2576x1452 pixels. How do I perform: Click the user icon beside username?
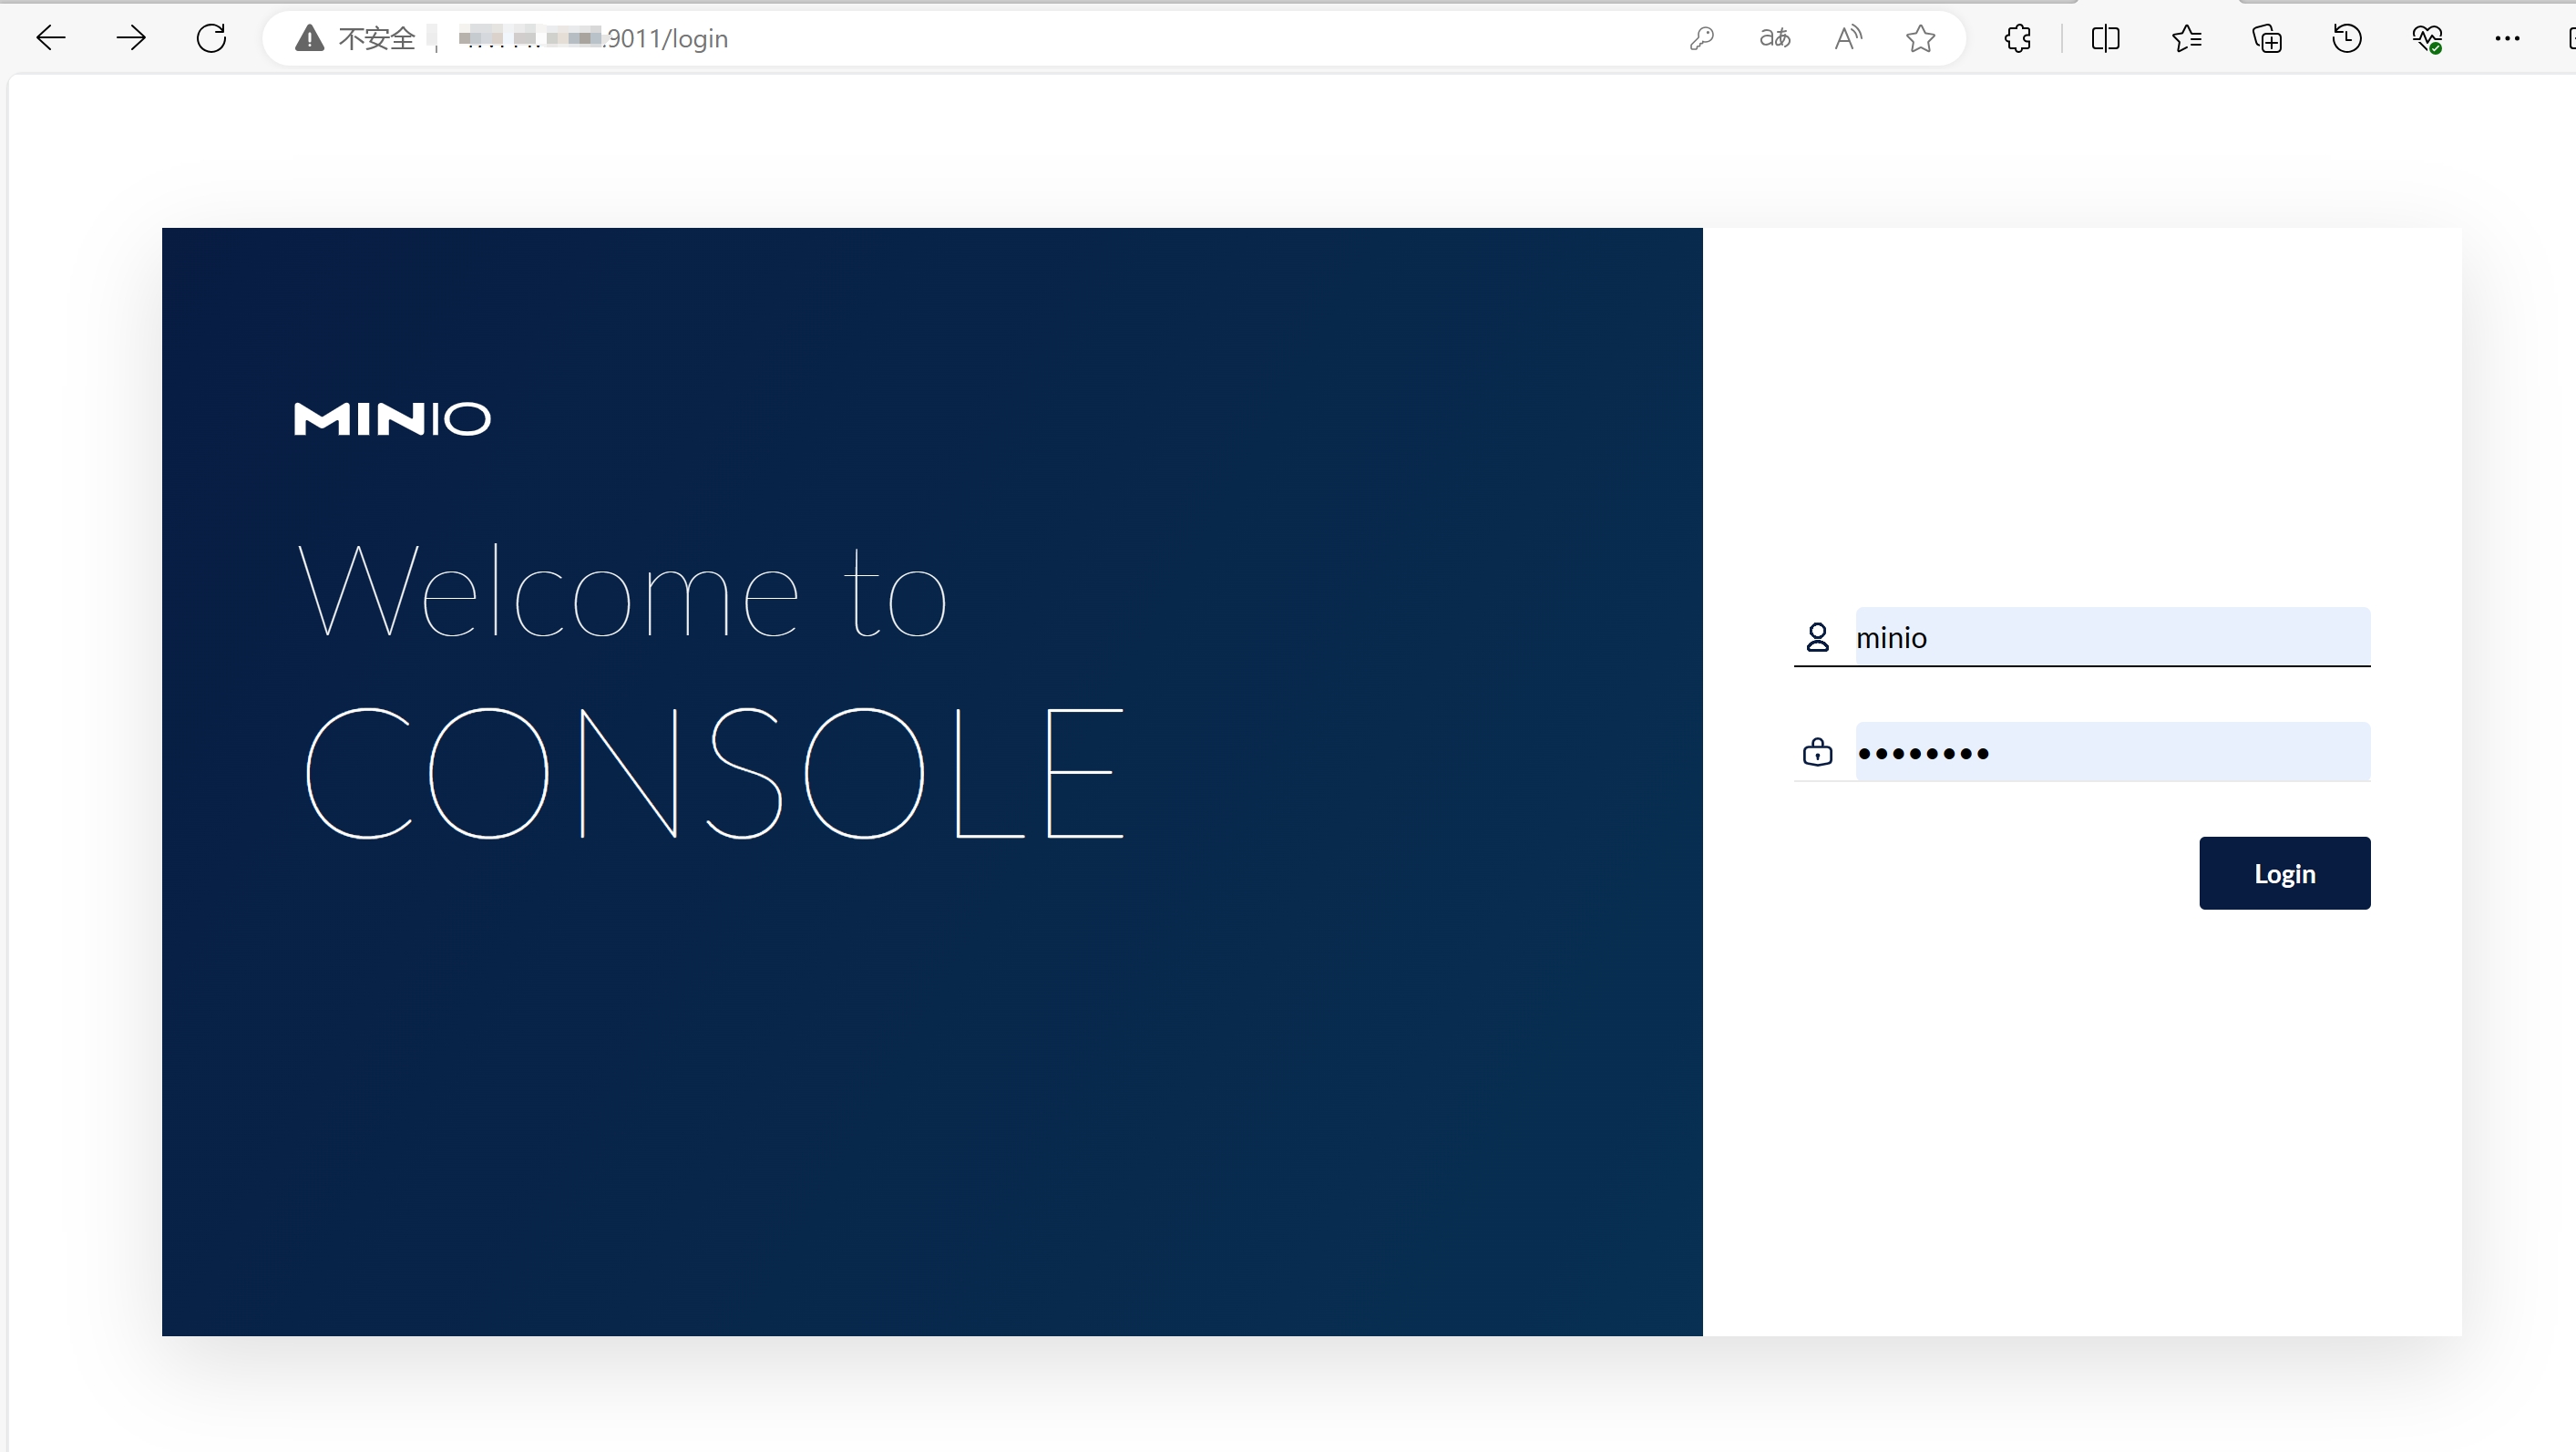point(1817,637)
